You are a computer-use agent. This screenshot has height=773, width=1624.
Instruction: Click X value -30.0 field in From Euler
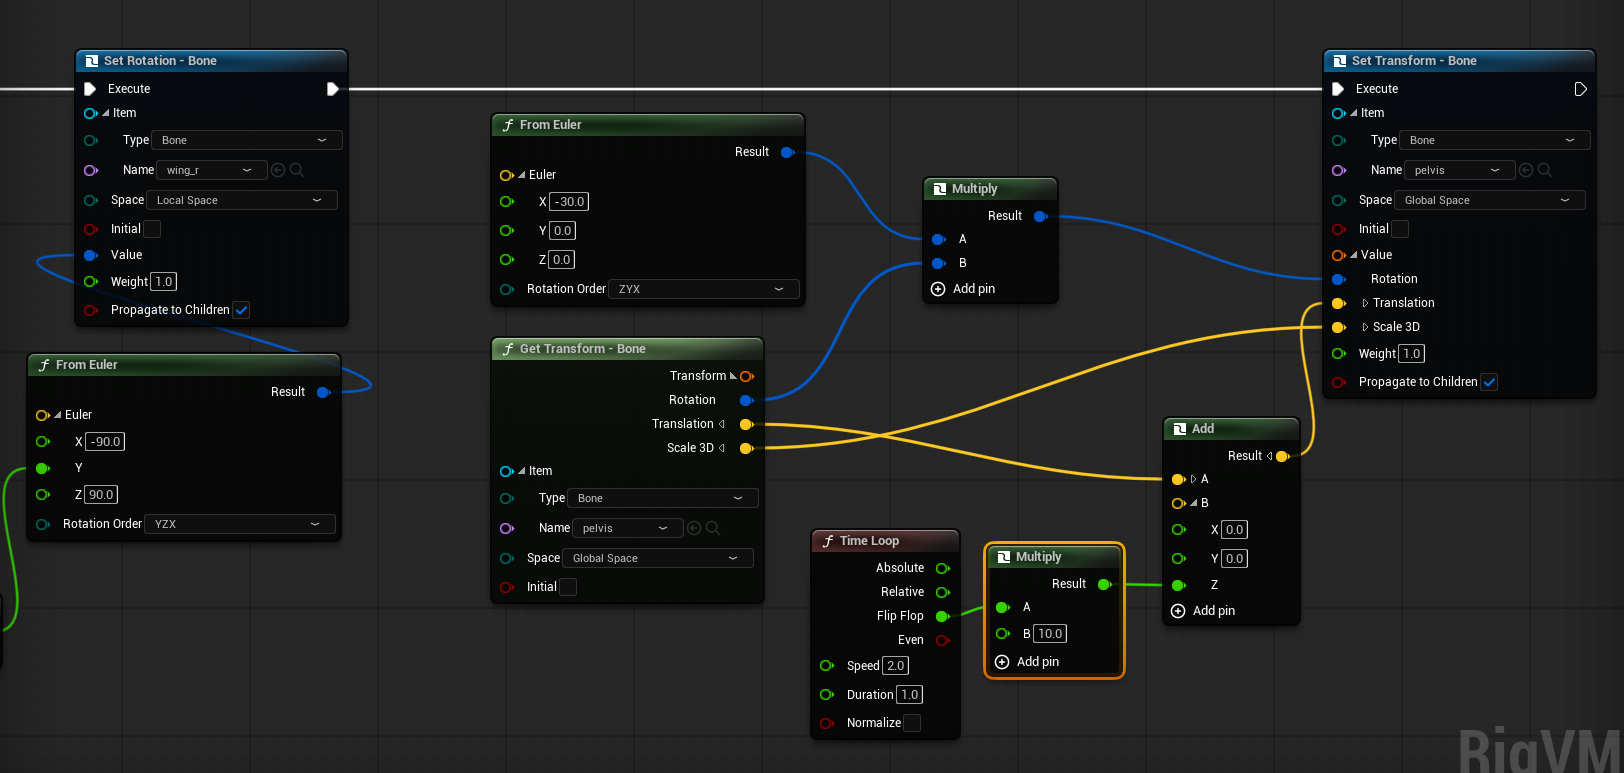569,202
